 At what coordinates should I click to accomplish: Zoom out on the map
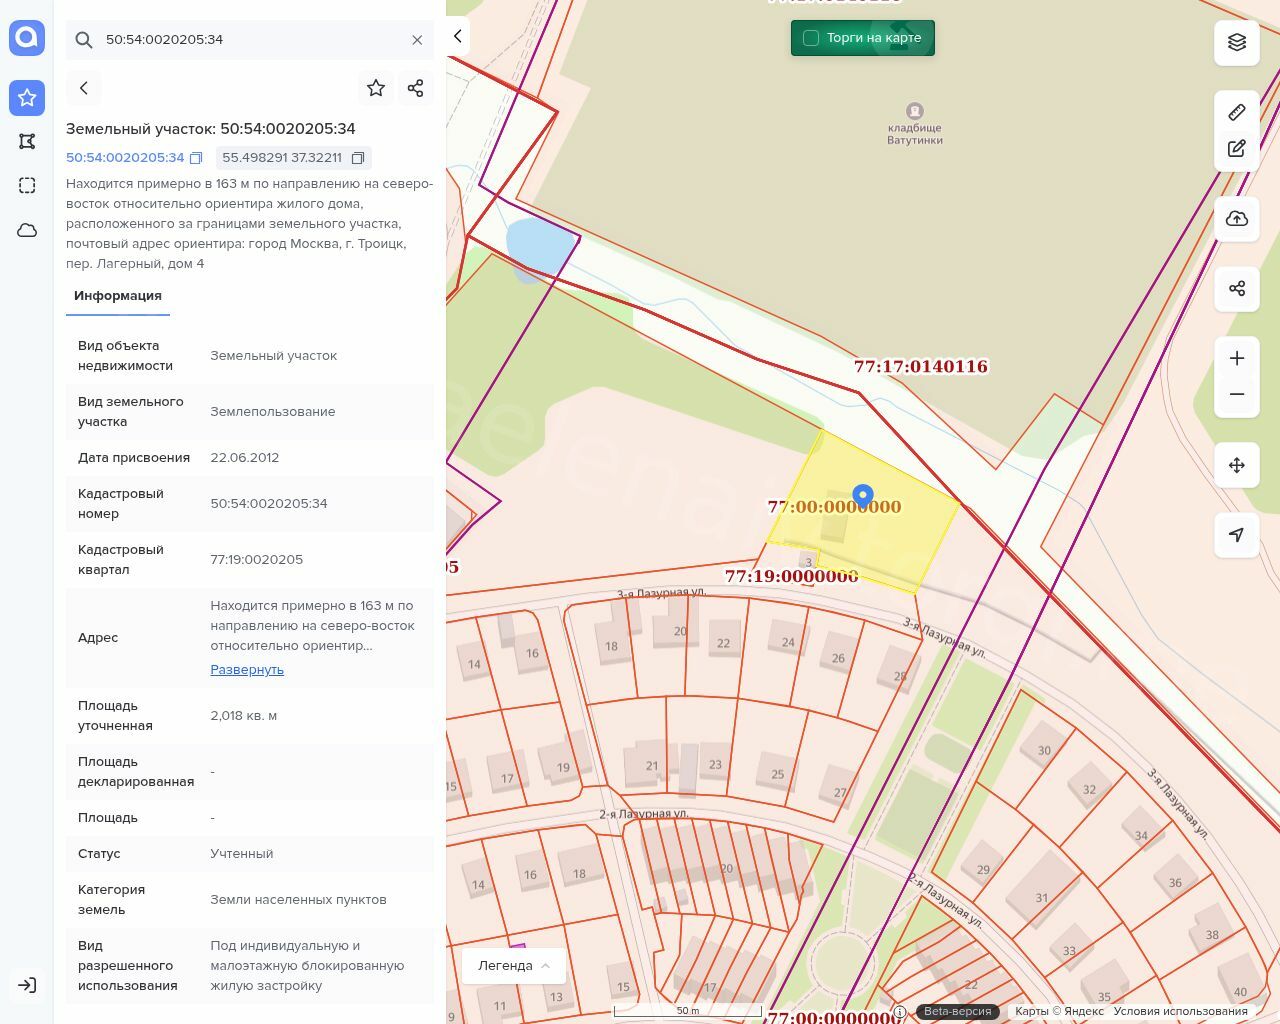click(x=1237, y=394)
